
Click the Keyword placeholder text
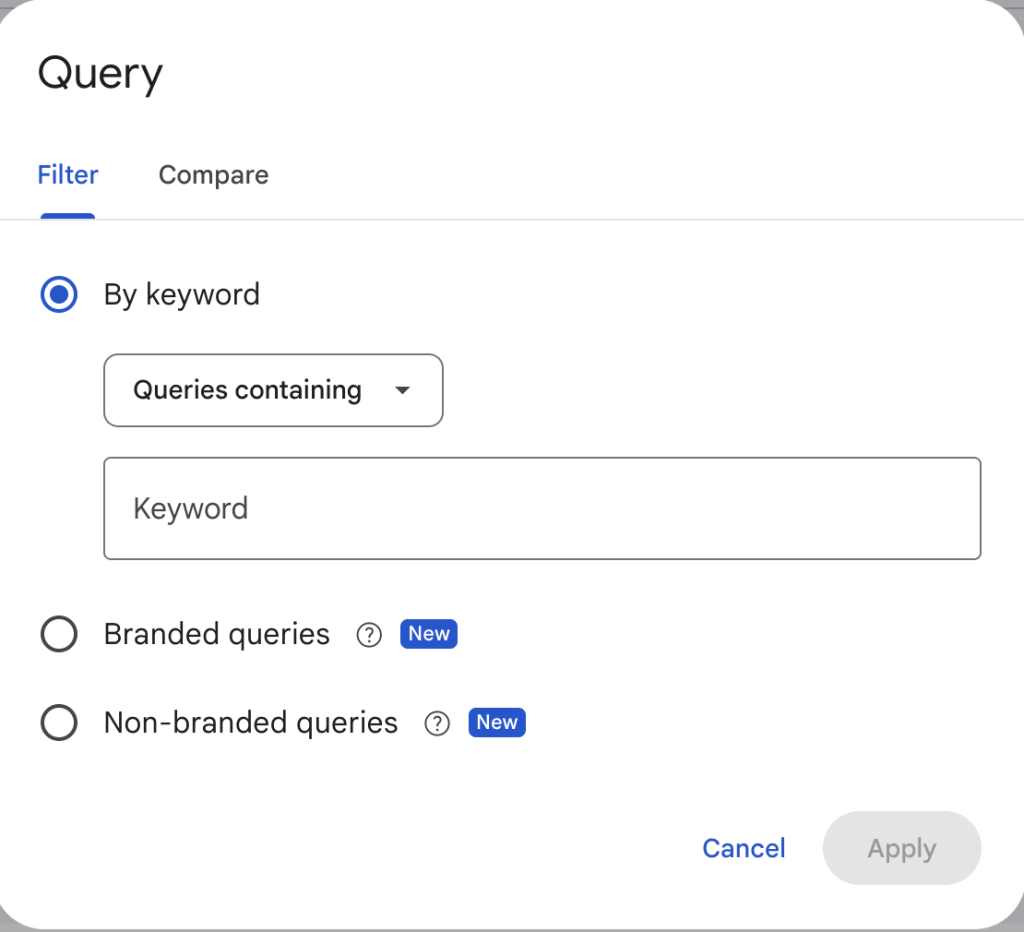[191, 508]
